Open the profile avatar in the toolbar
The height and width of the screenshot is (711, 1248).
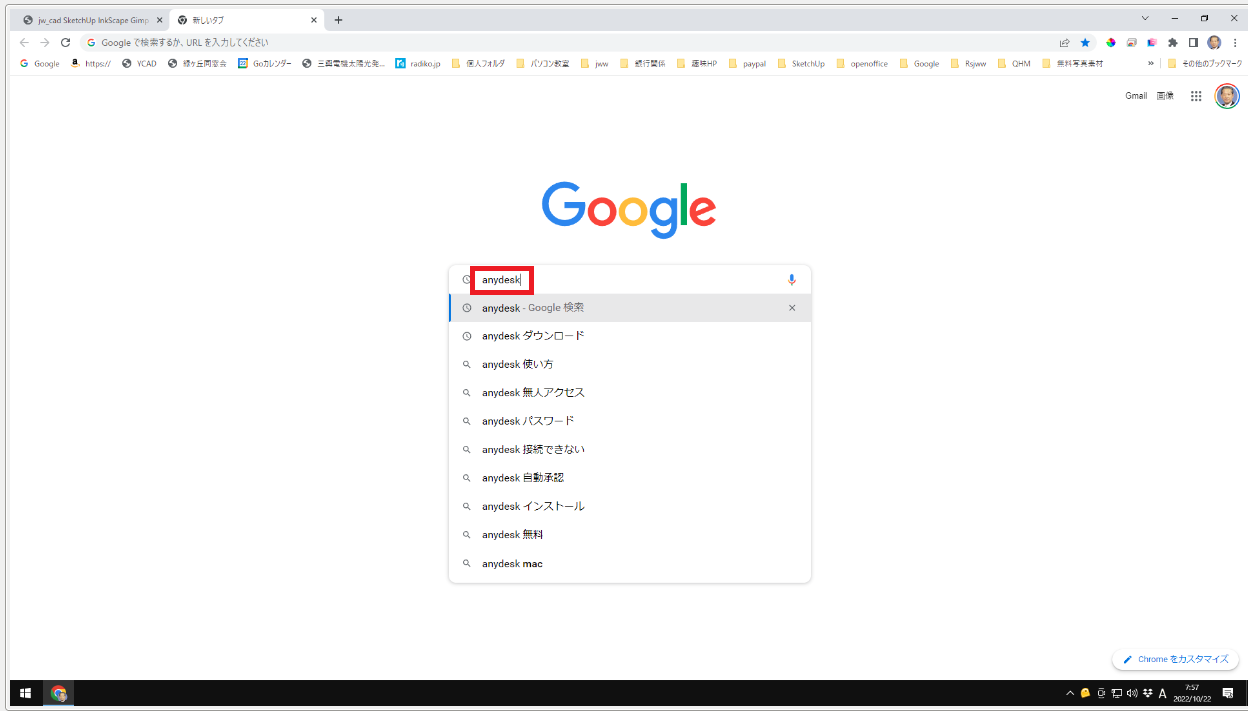tap(1214, 43)
